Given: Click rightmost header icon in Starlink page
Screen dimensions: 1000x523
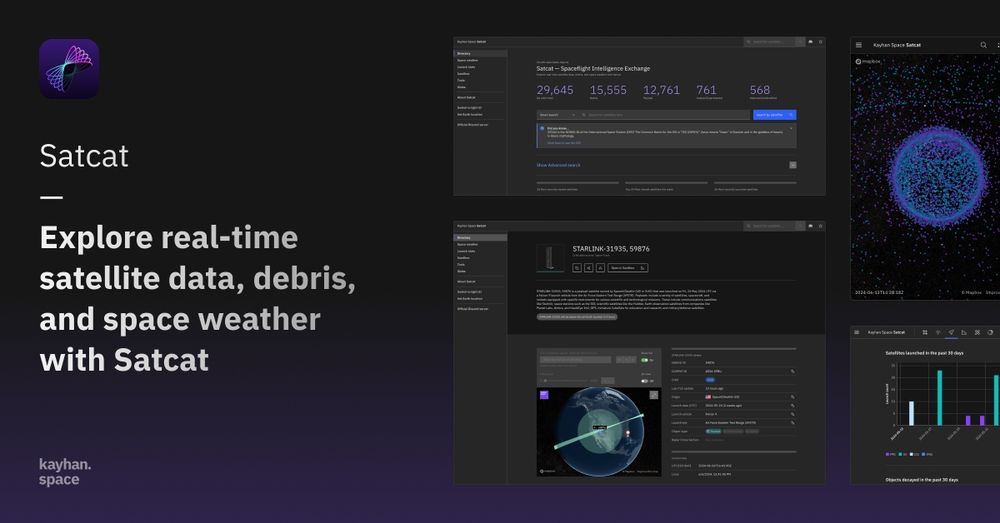Looking at the screenshot, I should pos(820,226).
